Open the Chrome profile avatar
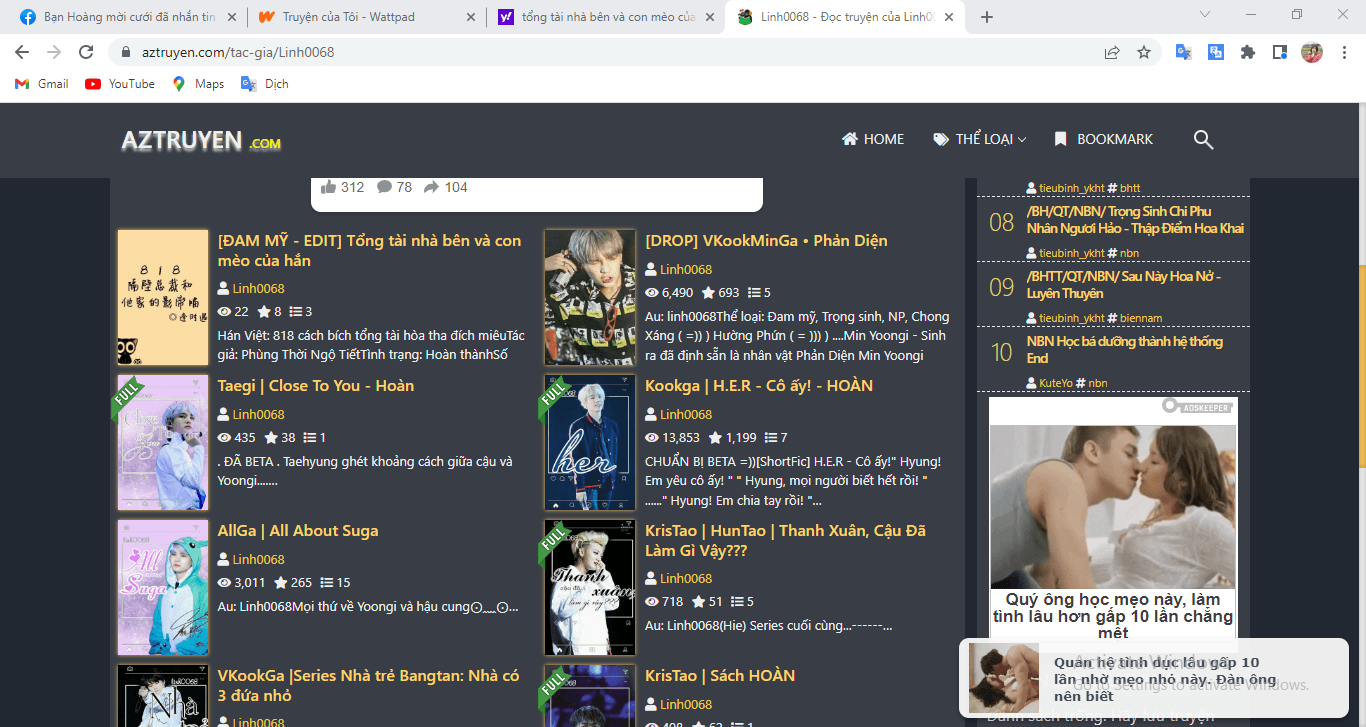Screen dimensions: 1366x727 point(1311,53)
